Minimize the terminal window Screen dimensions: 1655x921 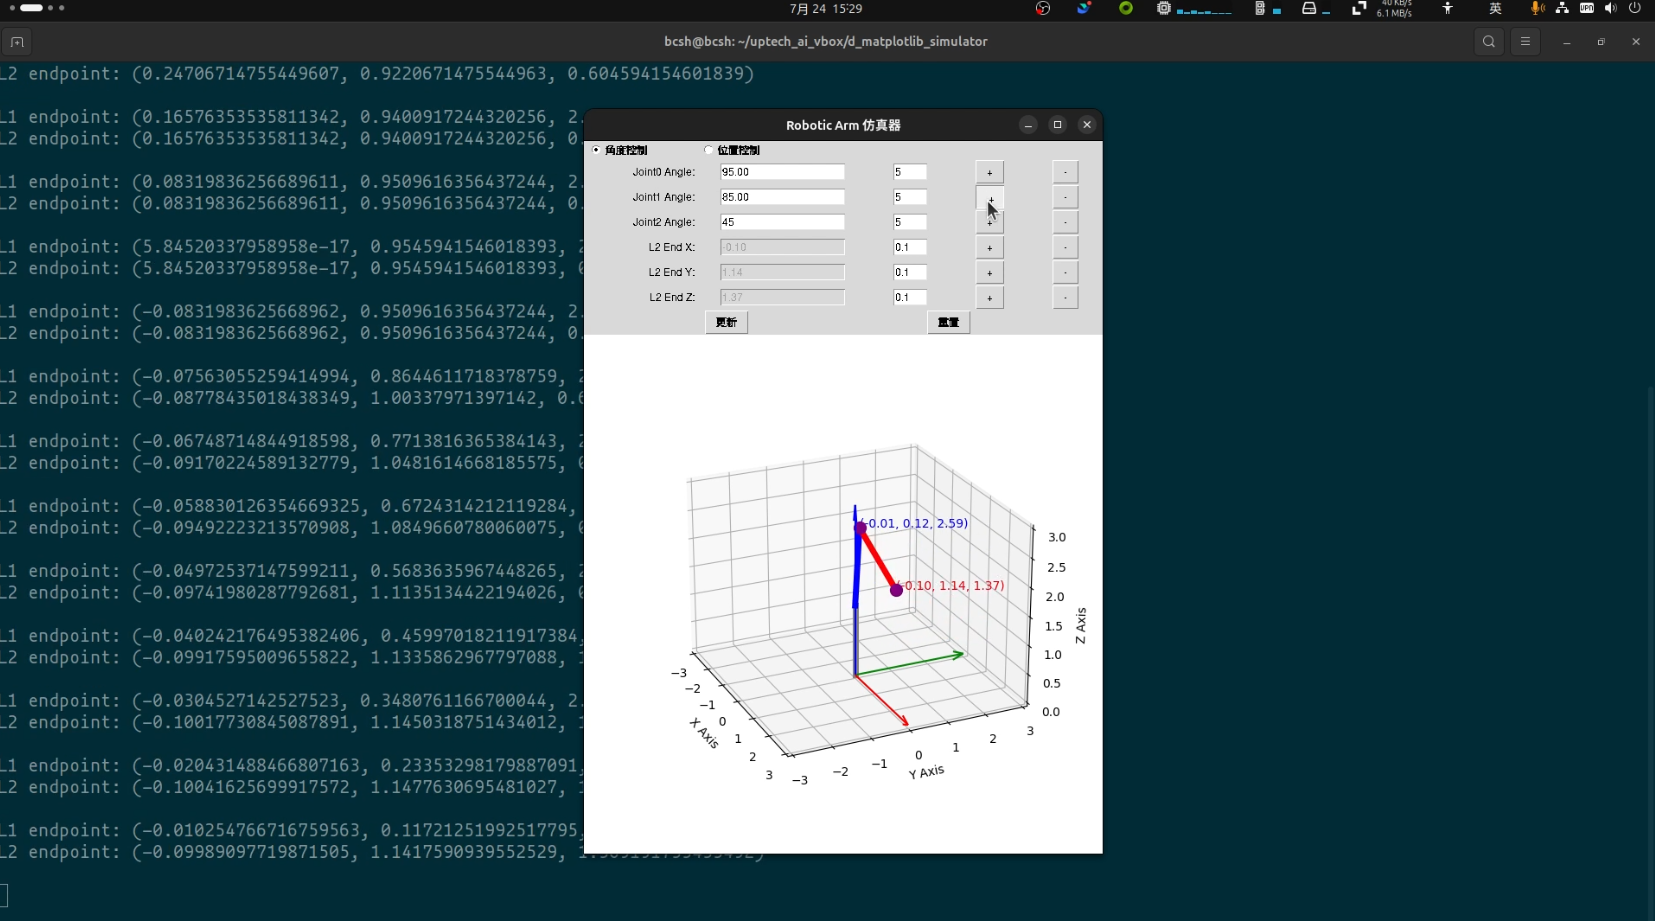1567,42
